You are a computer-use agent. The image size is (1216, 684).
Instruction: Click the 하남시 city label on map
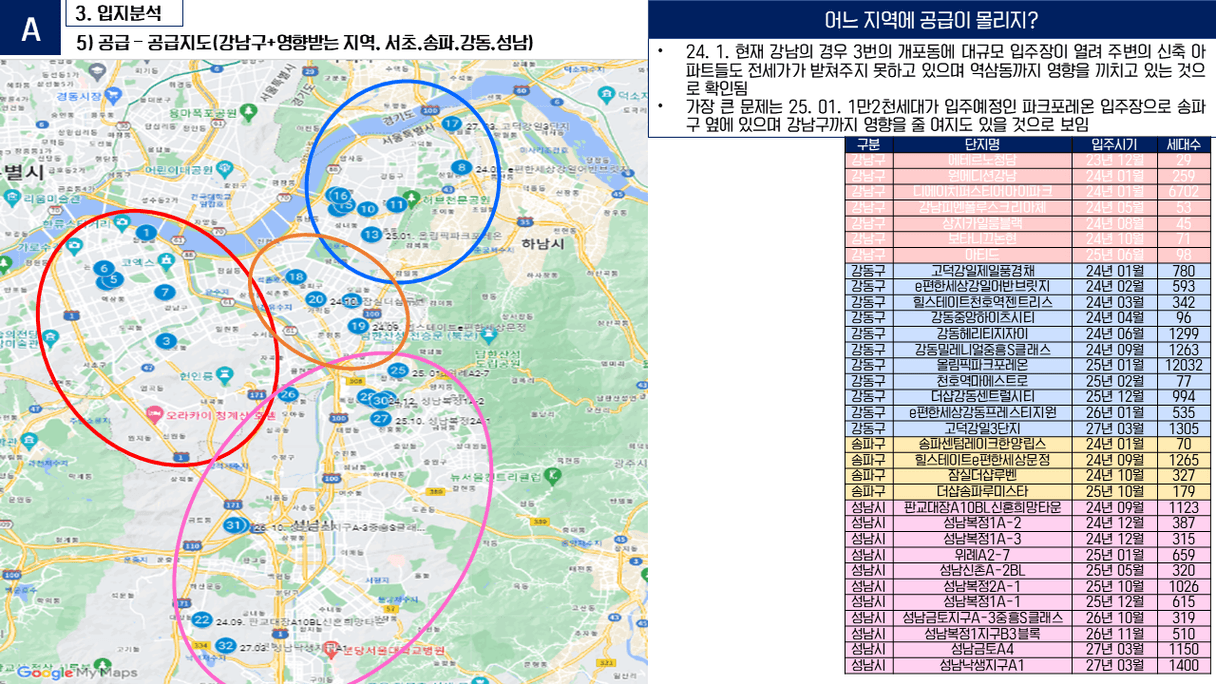[x=541, y=243]
